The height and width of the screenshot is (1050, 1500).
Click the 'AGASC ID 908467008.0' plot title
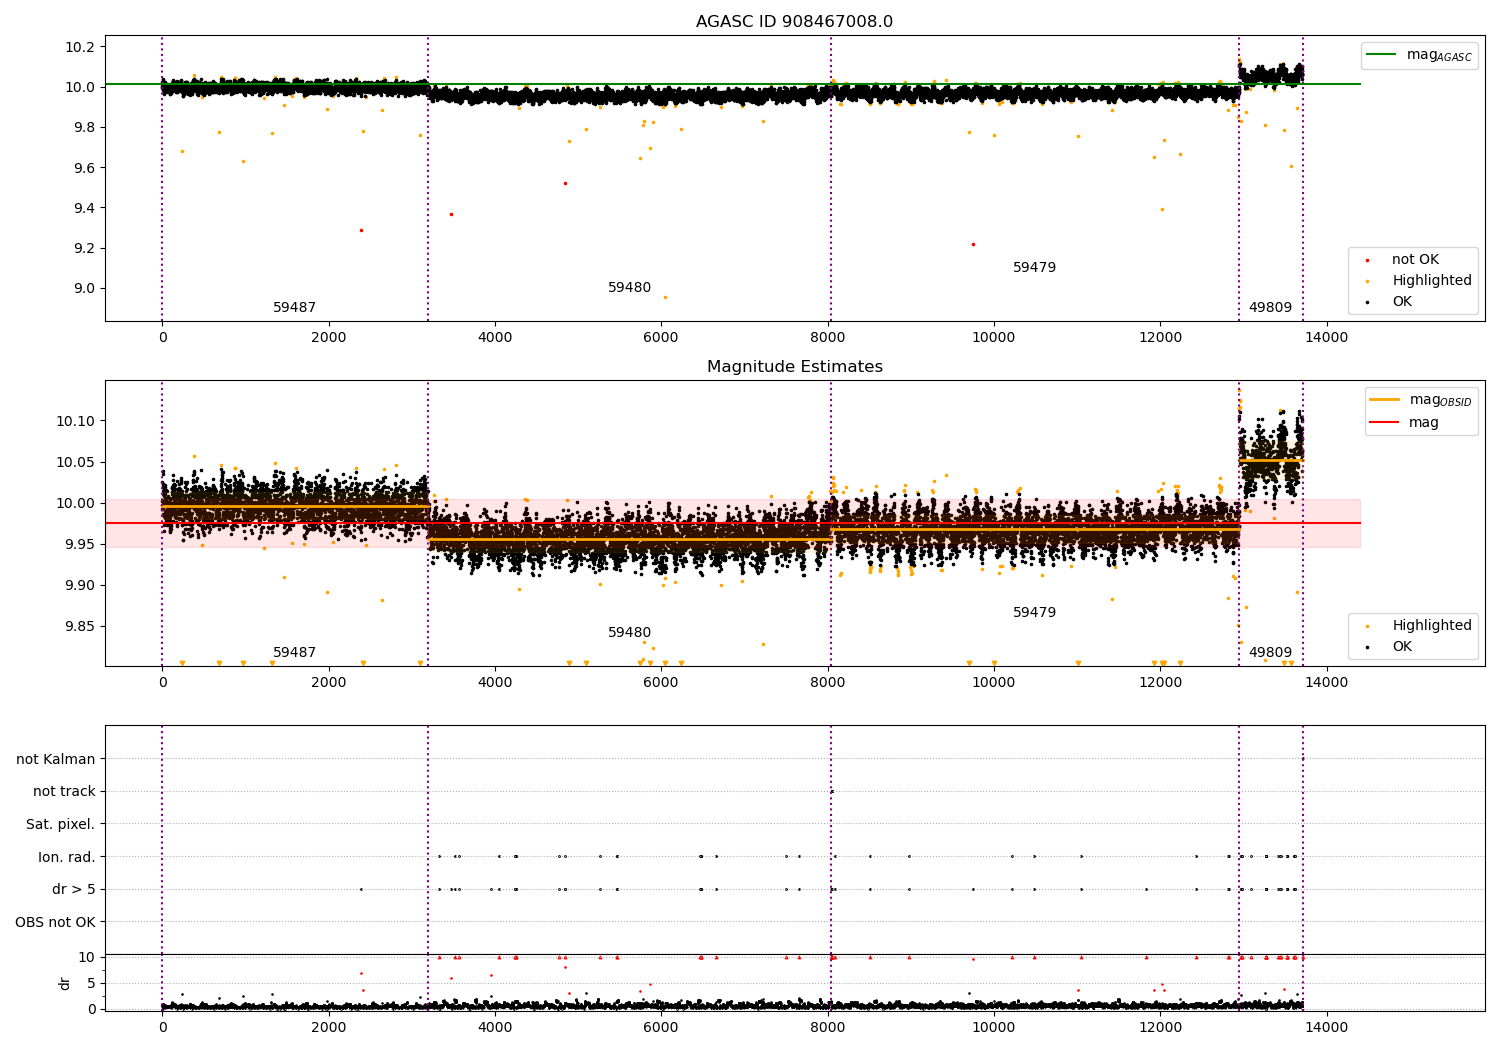pos(795,22)
